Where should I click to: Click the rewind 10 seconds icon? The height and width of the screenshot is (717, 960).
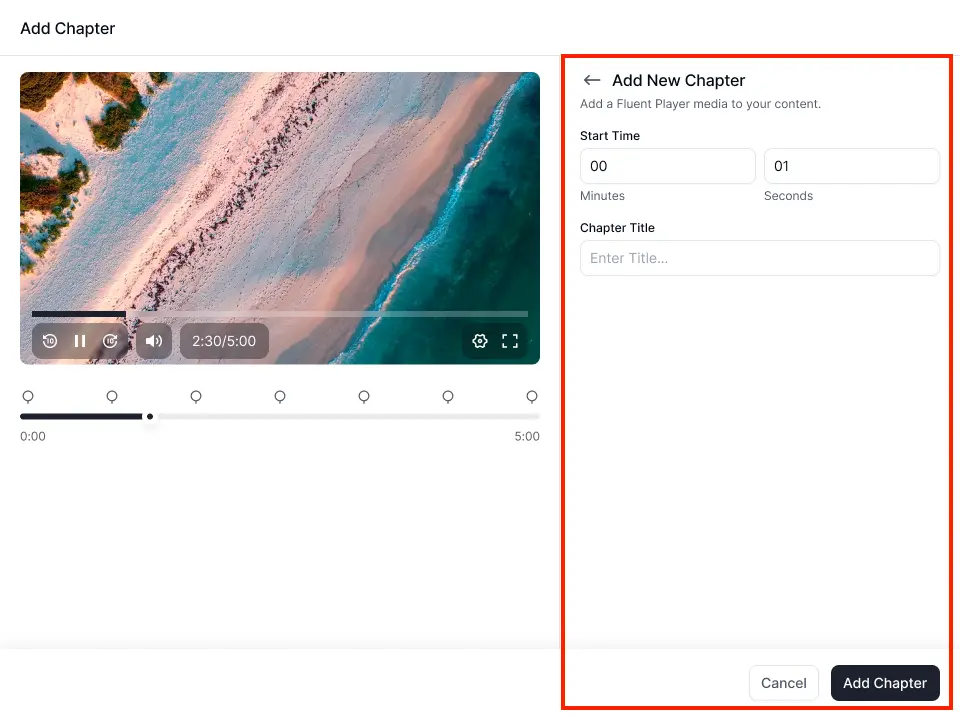(49, 341)
